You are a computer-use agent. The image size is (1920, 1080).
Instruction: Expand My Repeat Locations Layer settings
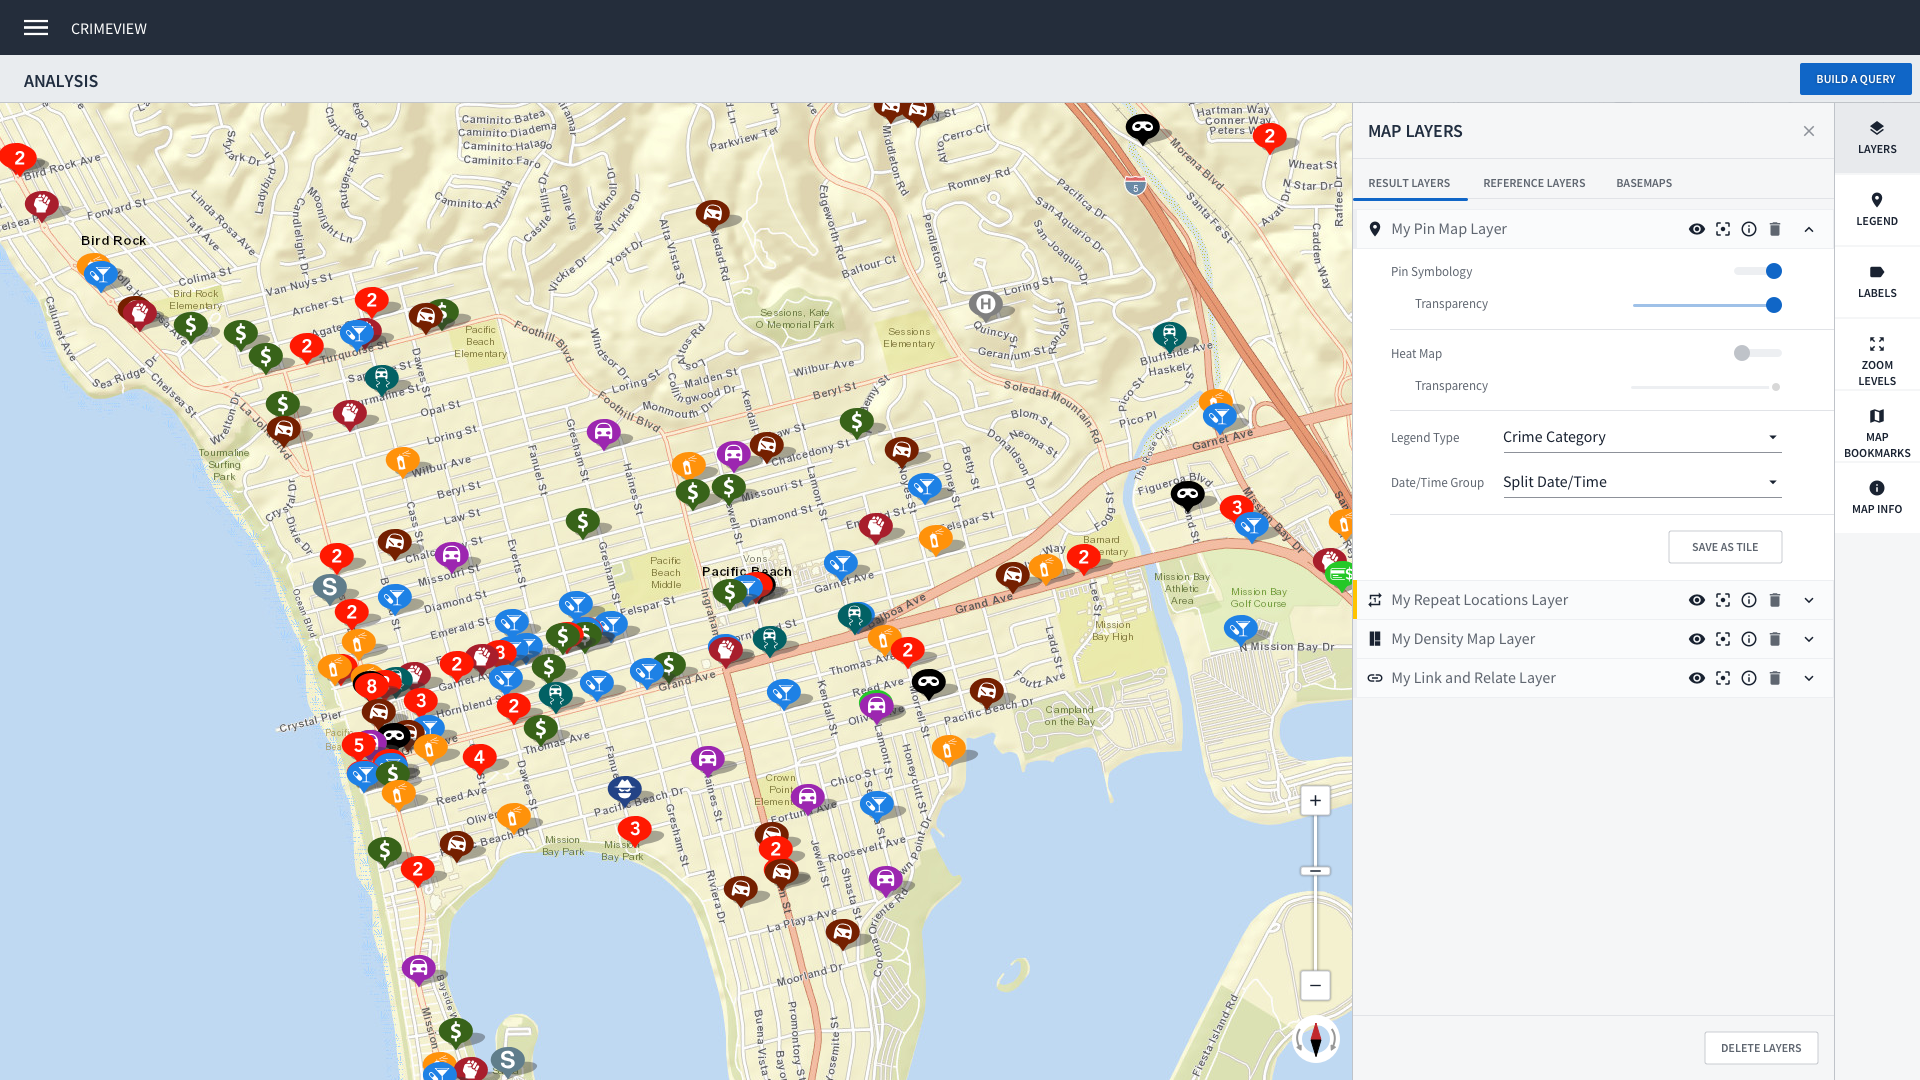point(1809,600)
